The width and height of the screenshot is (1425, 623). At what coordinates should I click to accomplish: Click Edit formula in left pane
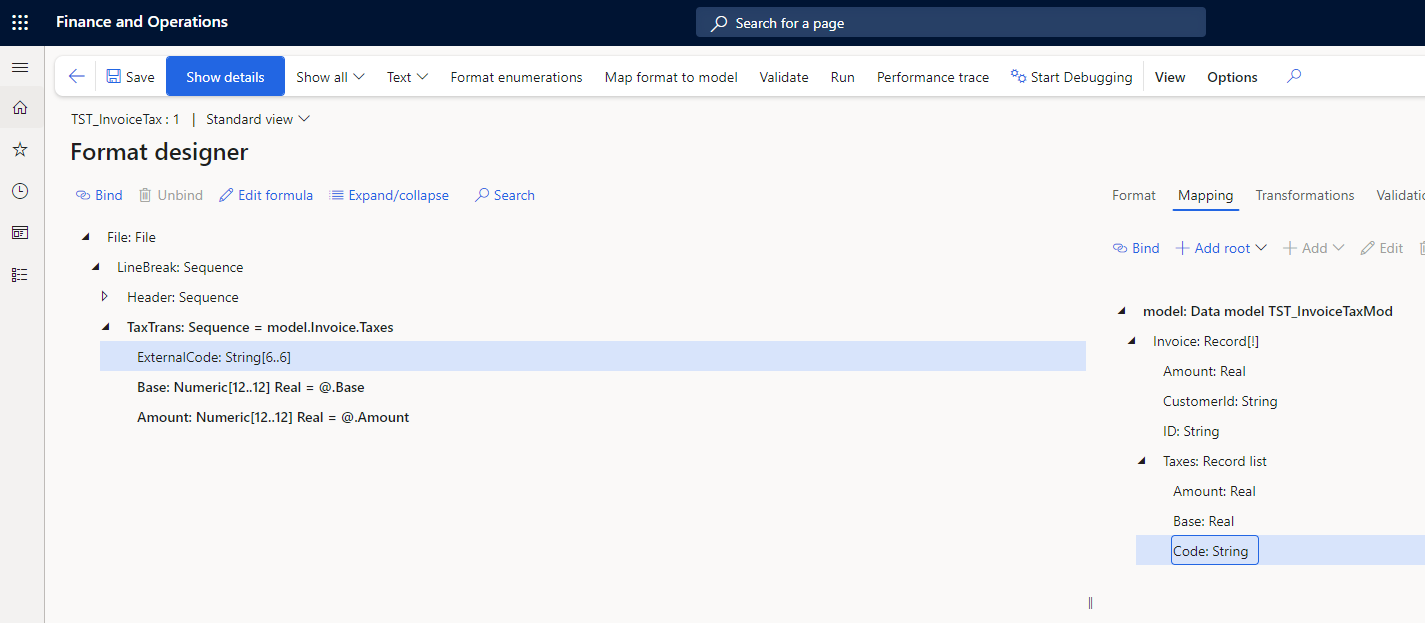(266, 195)
